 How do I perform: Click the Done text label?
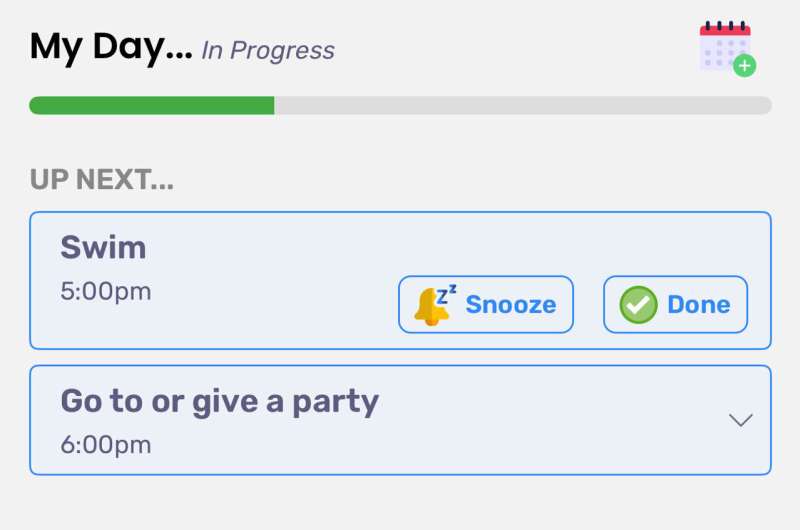[699, 305]
